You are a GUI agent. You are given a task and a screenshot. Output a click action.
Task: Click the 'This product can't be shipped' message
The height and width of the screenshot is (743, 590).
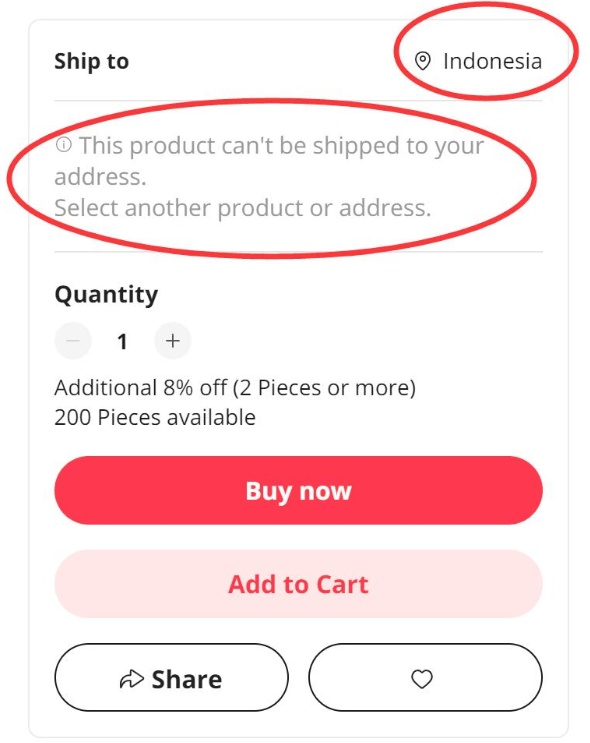click(x=269, y=161)
